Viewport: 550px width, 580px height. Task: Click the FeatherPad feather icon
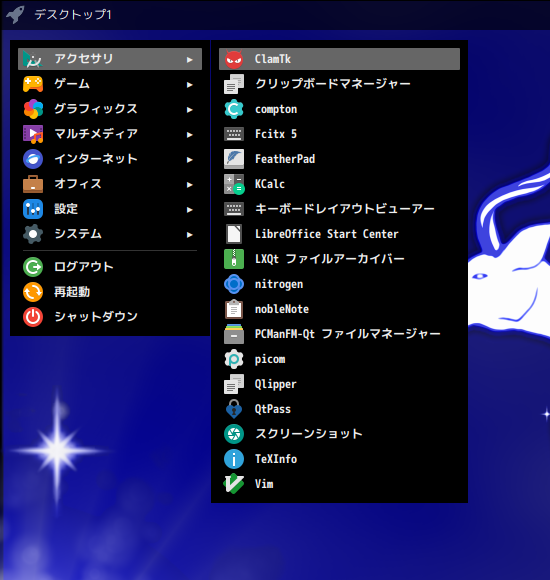234,159
